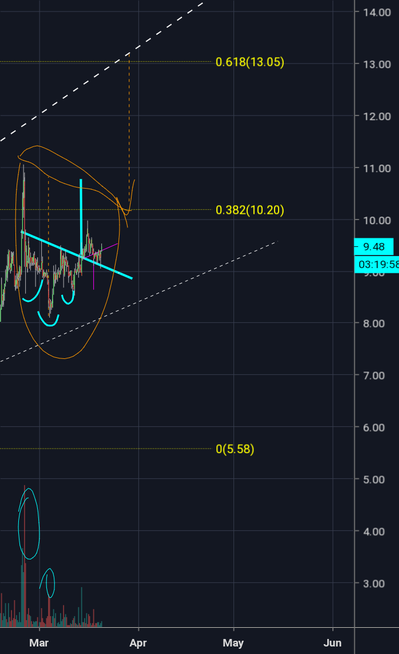Click the vertical cyan measurement line
399x654 pixels.
(81, 217)
